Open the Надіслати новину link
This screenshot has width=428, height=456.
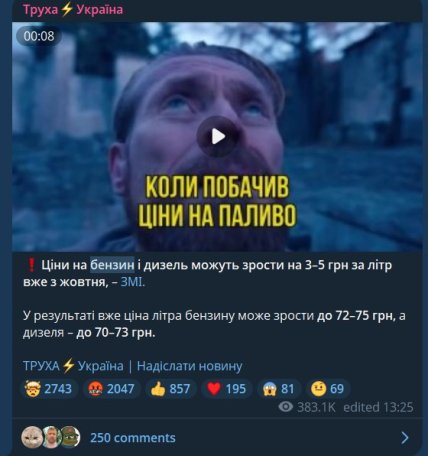pyautogui.click(x=189, y=366)
